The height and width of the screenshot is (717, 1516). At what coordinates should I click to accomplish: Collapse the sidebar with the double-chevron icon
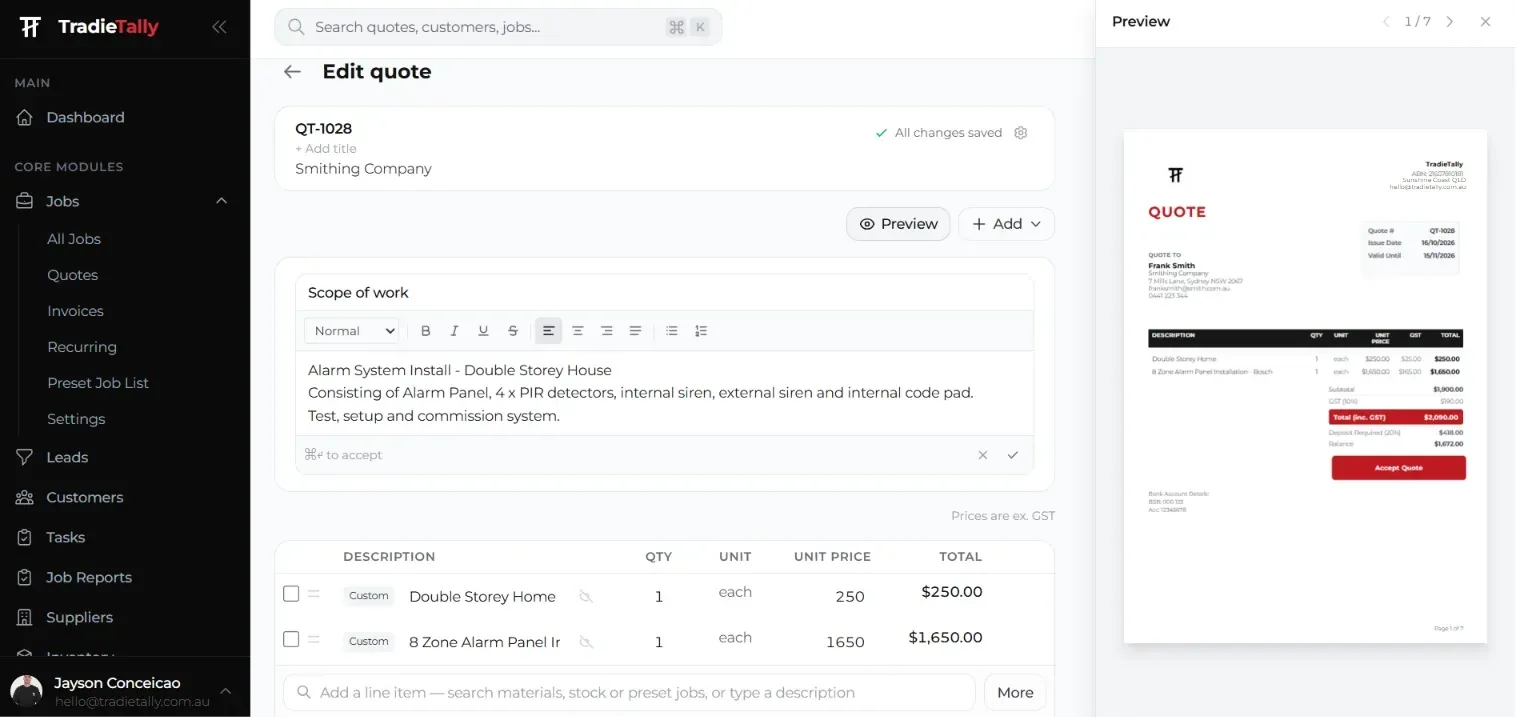[219, 27]
